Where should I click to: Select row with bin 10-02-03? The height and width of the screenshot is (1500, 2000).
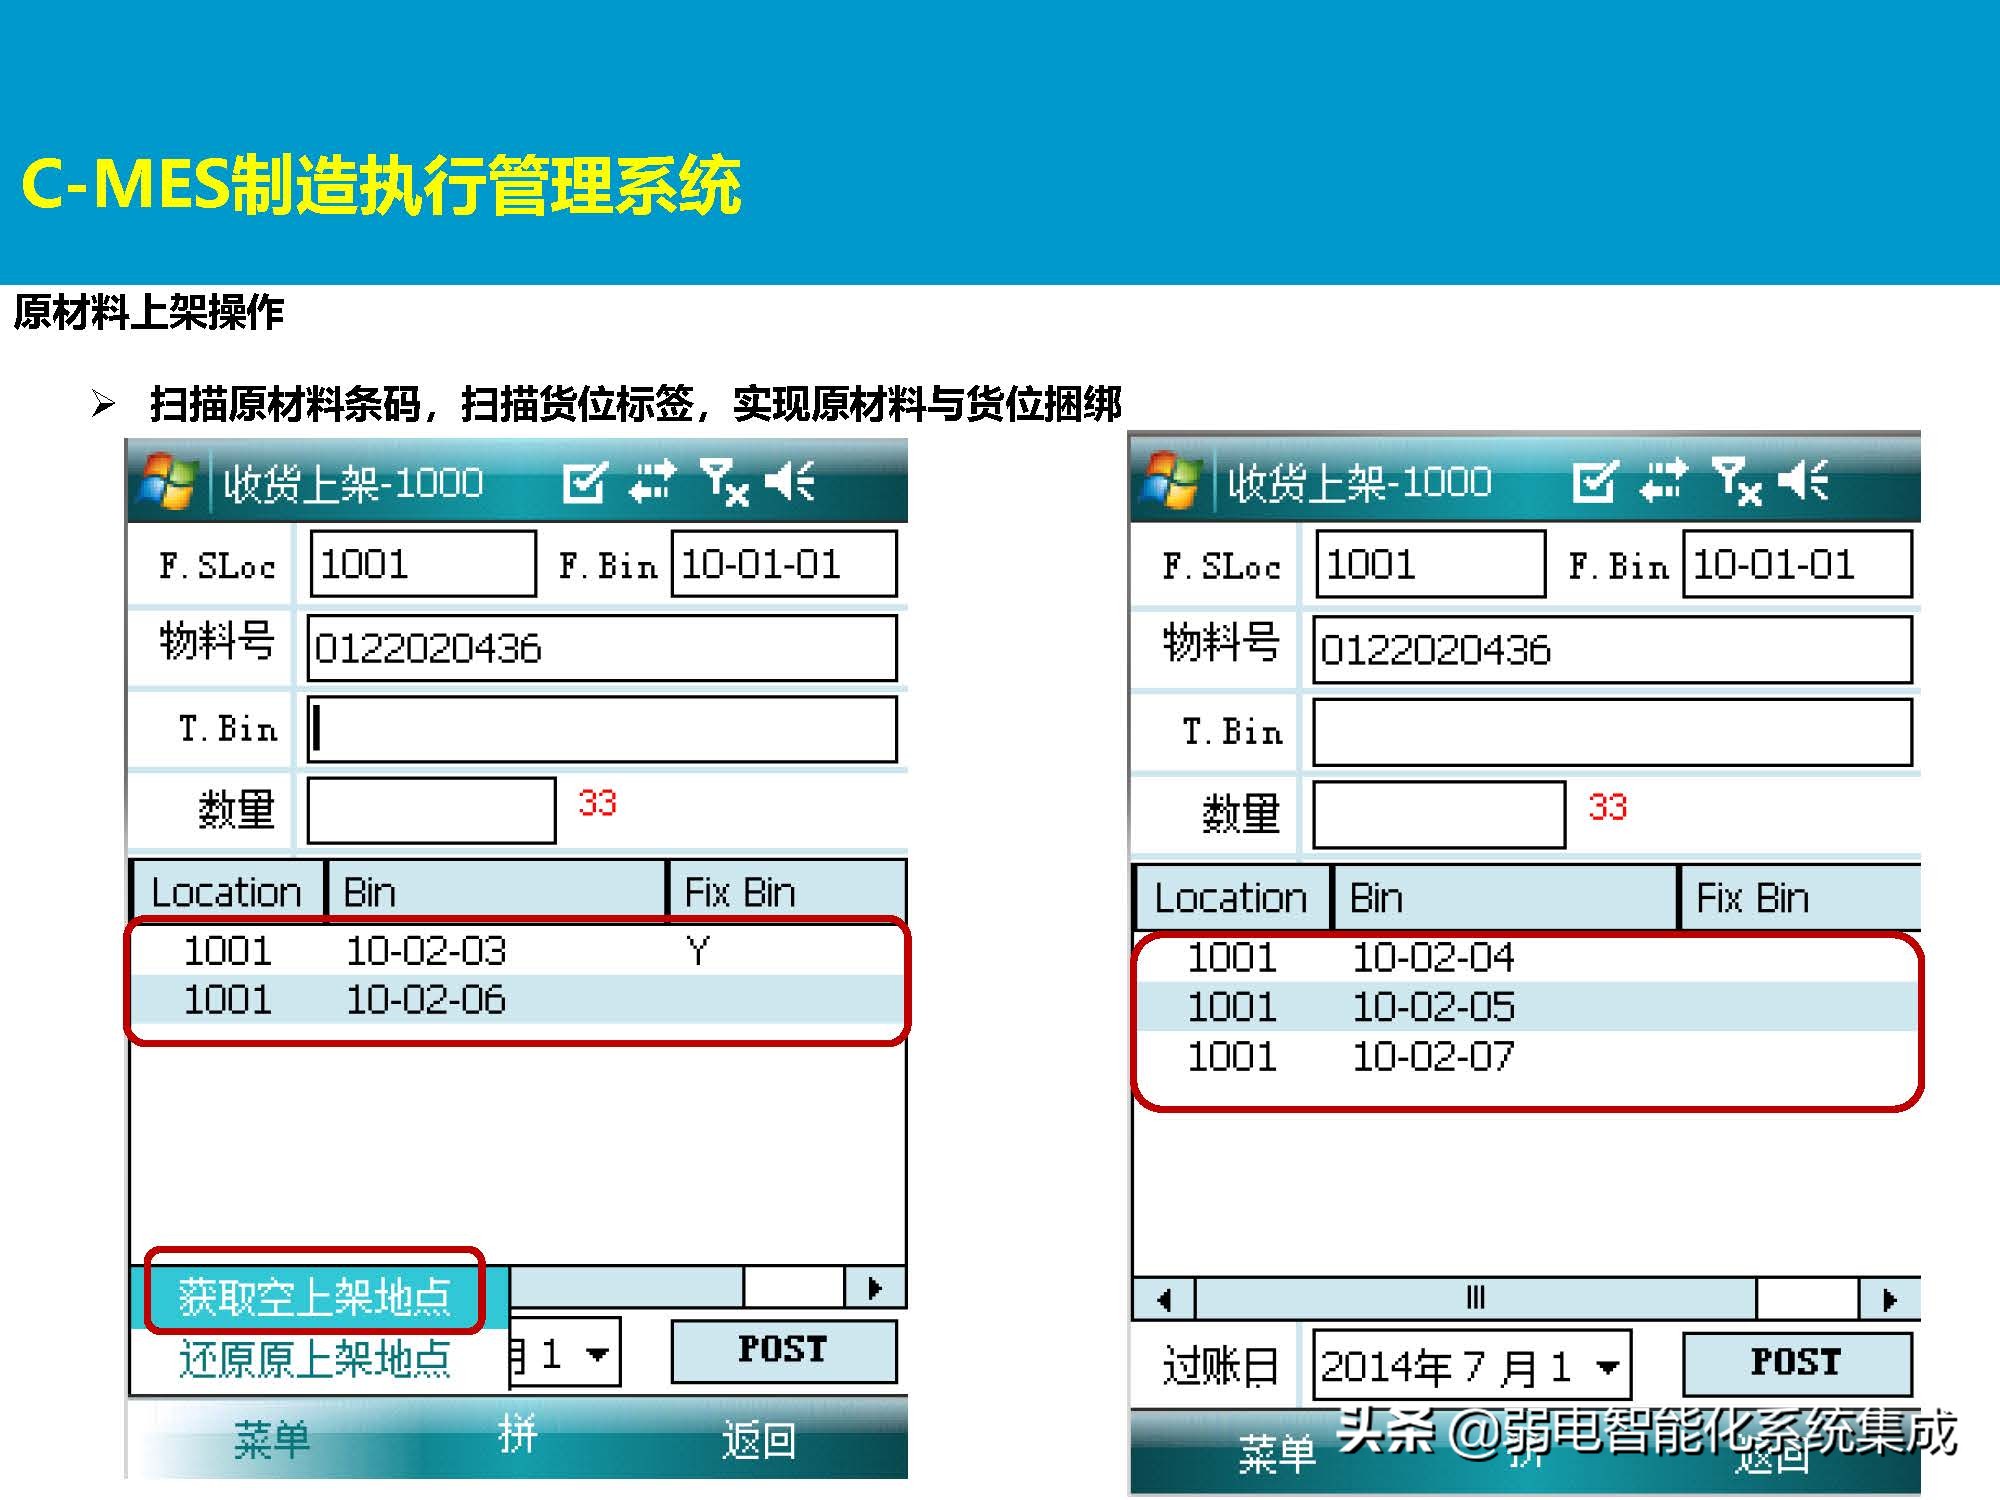click(518, 950)
